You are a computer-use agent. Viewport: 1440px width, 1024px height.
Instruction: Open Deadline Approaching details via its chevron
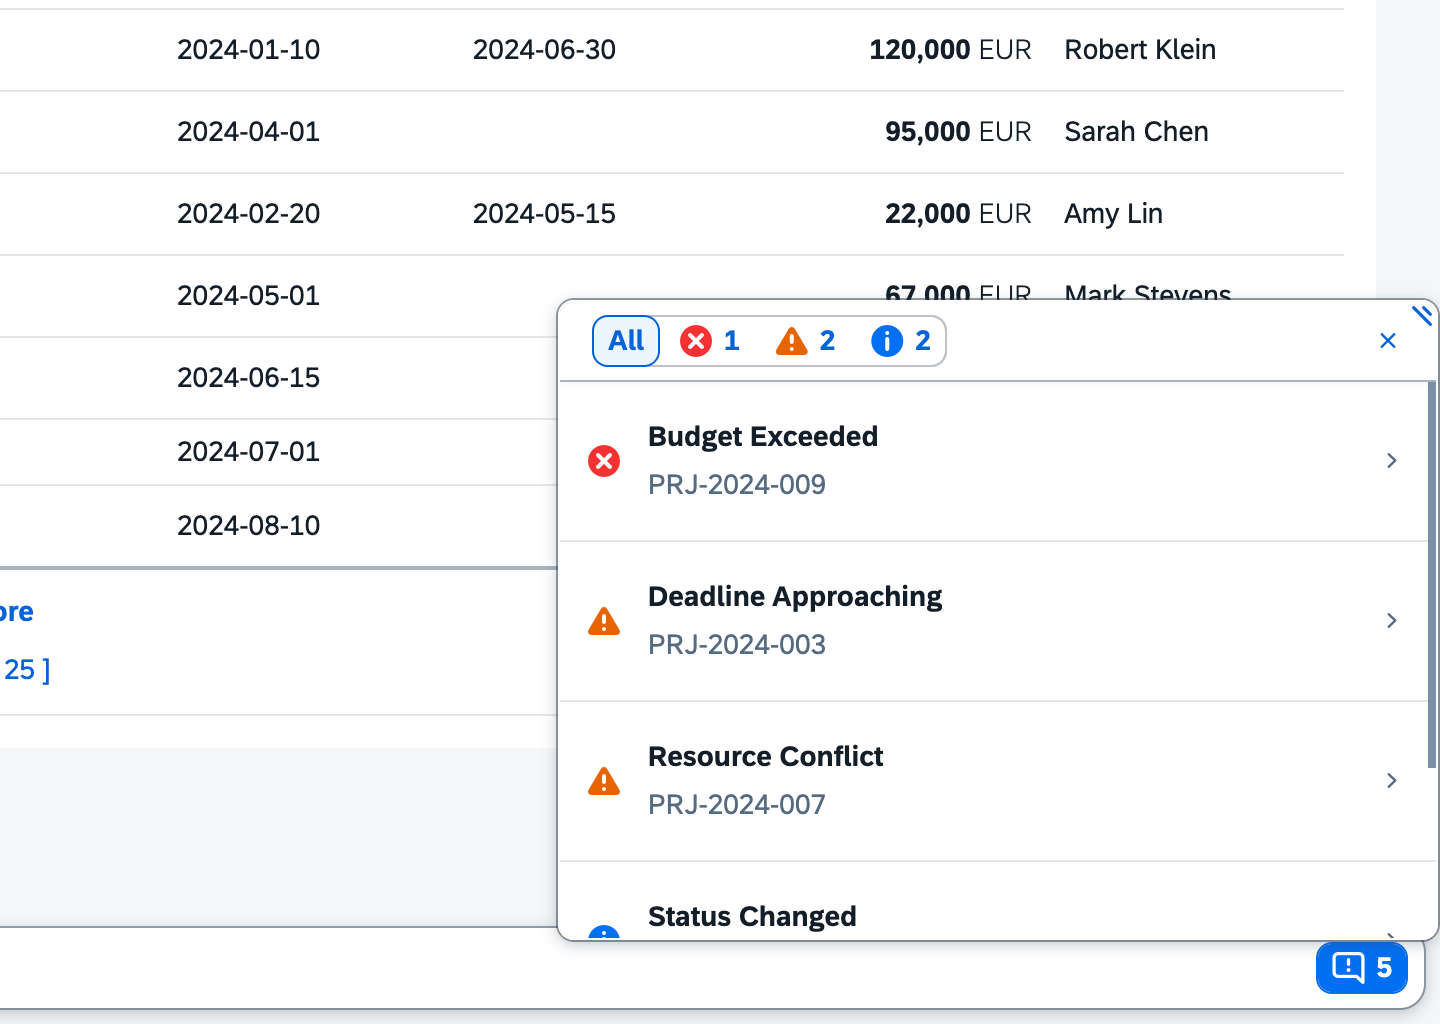pyautogui.click(x=1391, y=621)
